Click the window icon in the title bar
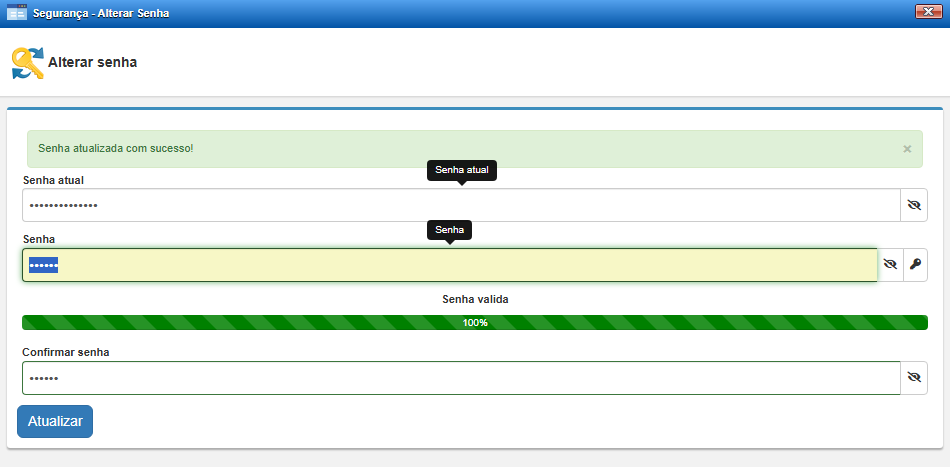Viewport: 950px width, 467px height. tap(17, 13)
